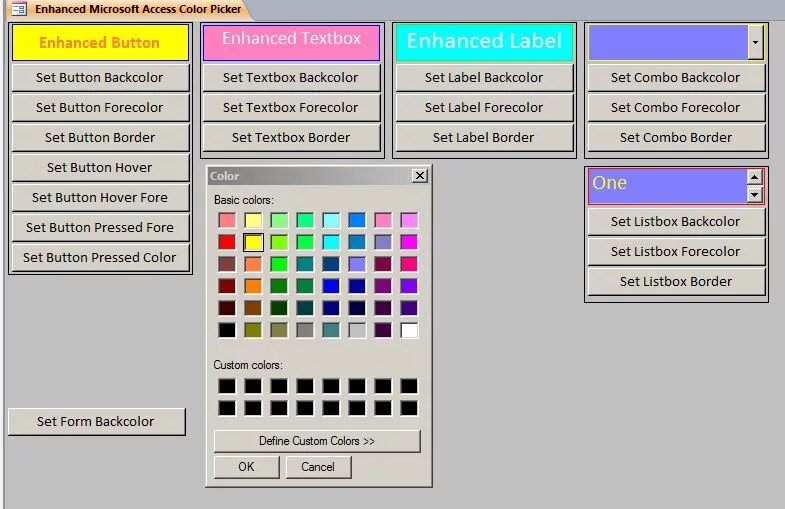This screenshot has width=785, height=509.
Task: Cancel the Color dialog
Action: coord(318,467)
